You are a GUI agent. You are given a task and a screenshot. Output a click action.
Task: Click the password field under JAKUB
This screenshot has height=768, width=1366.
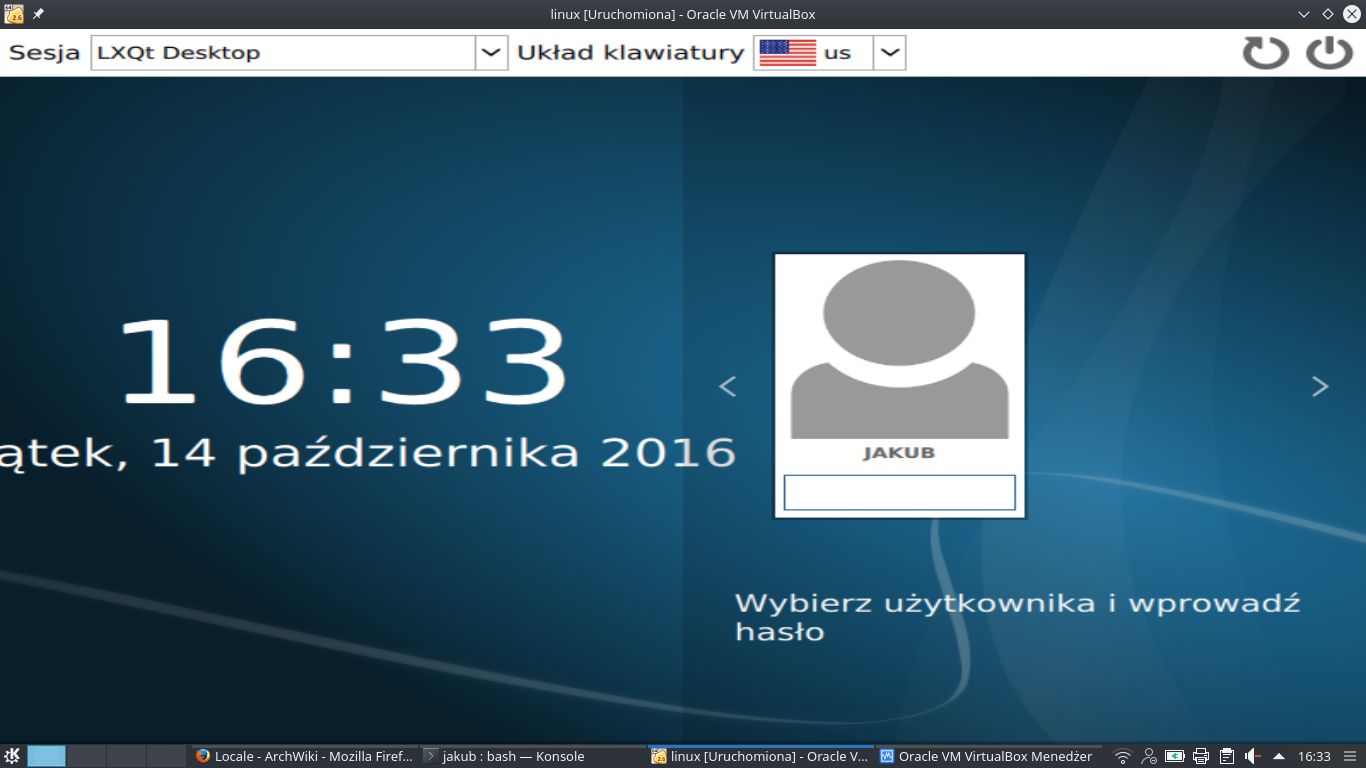tap(899, 493)
